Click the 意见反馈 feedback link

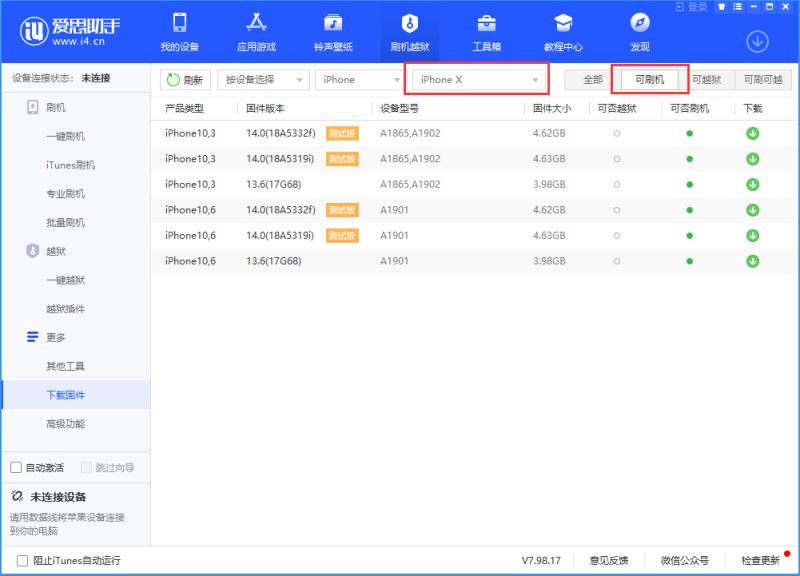click(609, 560)
